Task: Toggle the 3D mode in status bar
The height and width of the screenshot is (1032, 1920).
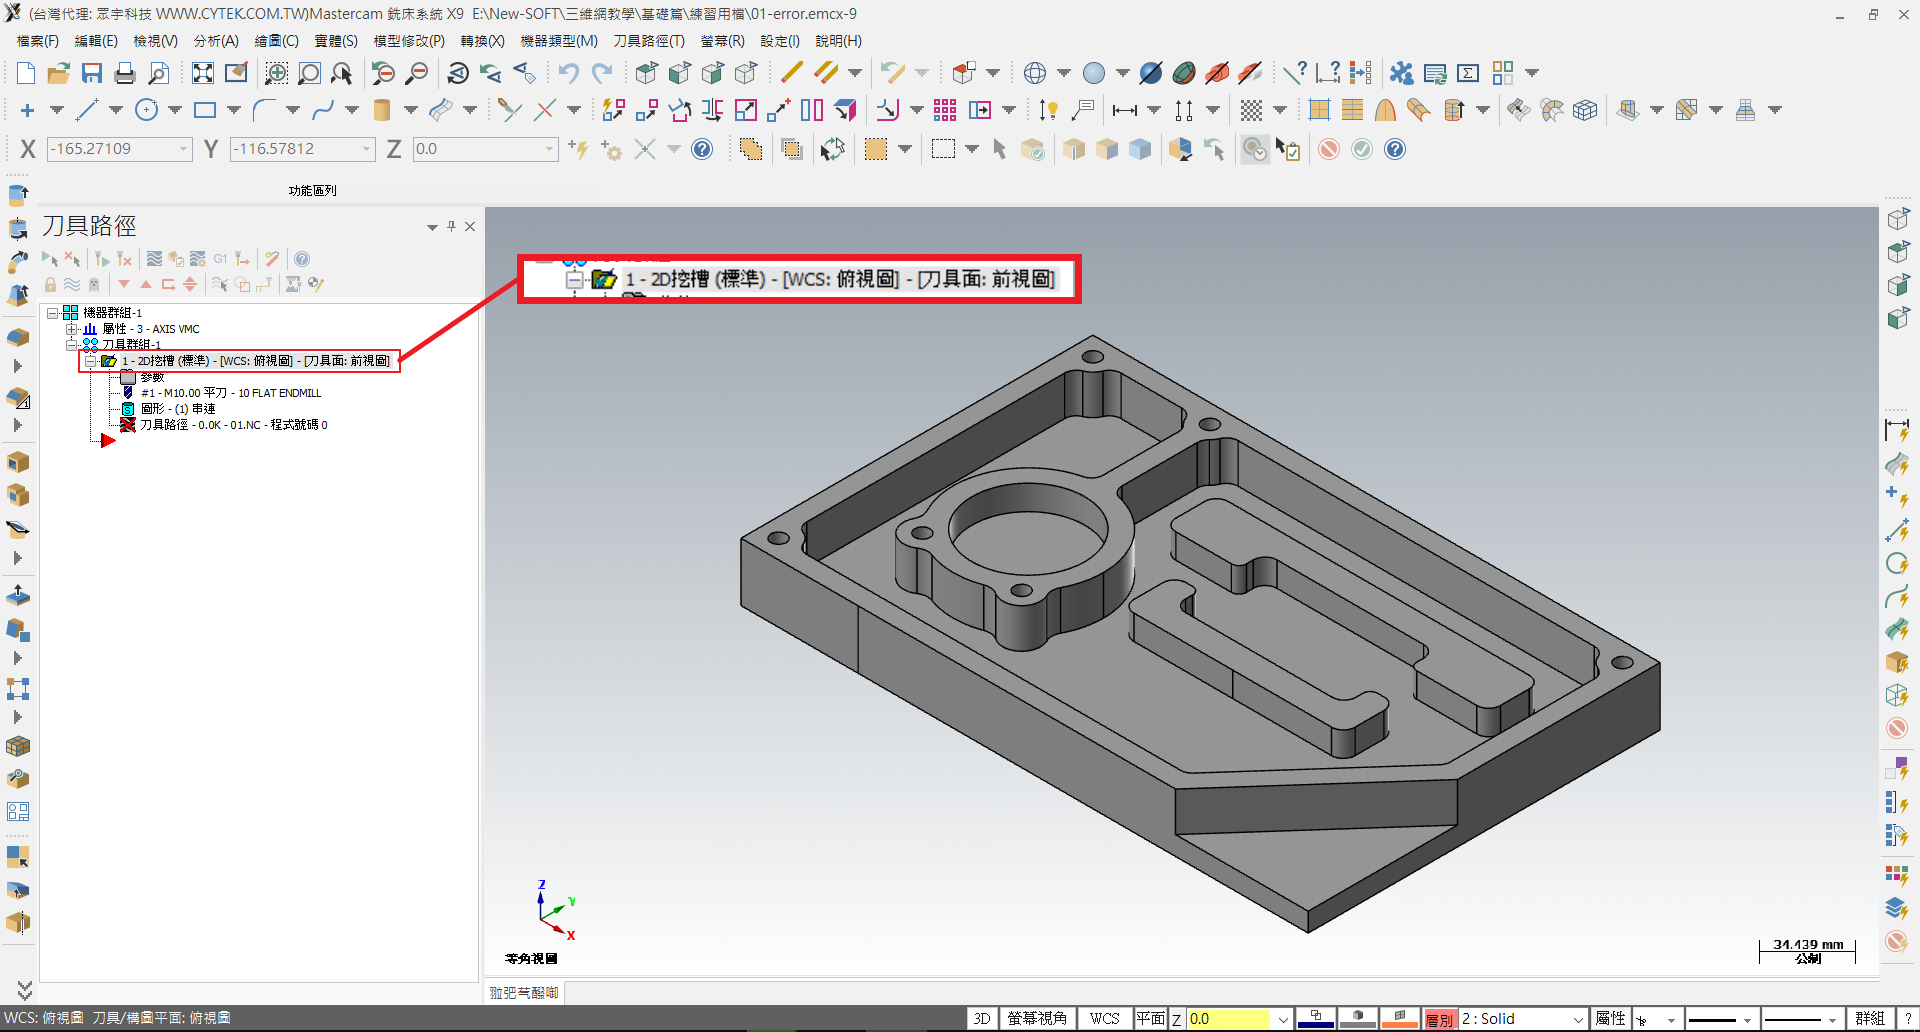Action: coord(982,1018)
